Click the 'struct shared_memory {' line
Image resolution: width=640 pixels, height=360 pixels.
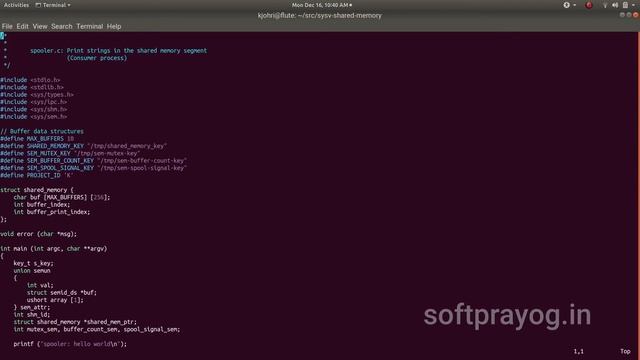pyautogui.click(x=37, y=190)
